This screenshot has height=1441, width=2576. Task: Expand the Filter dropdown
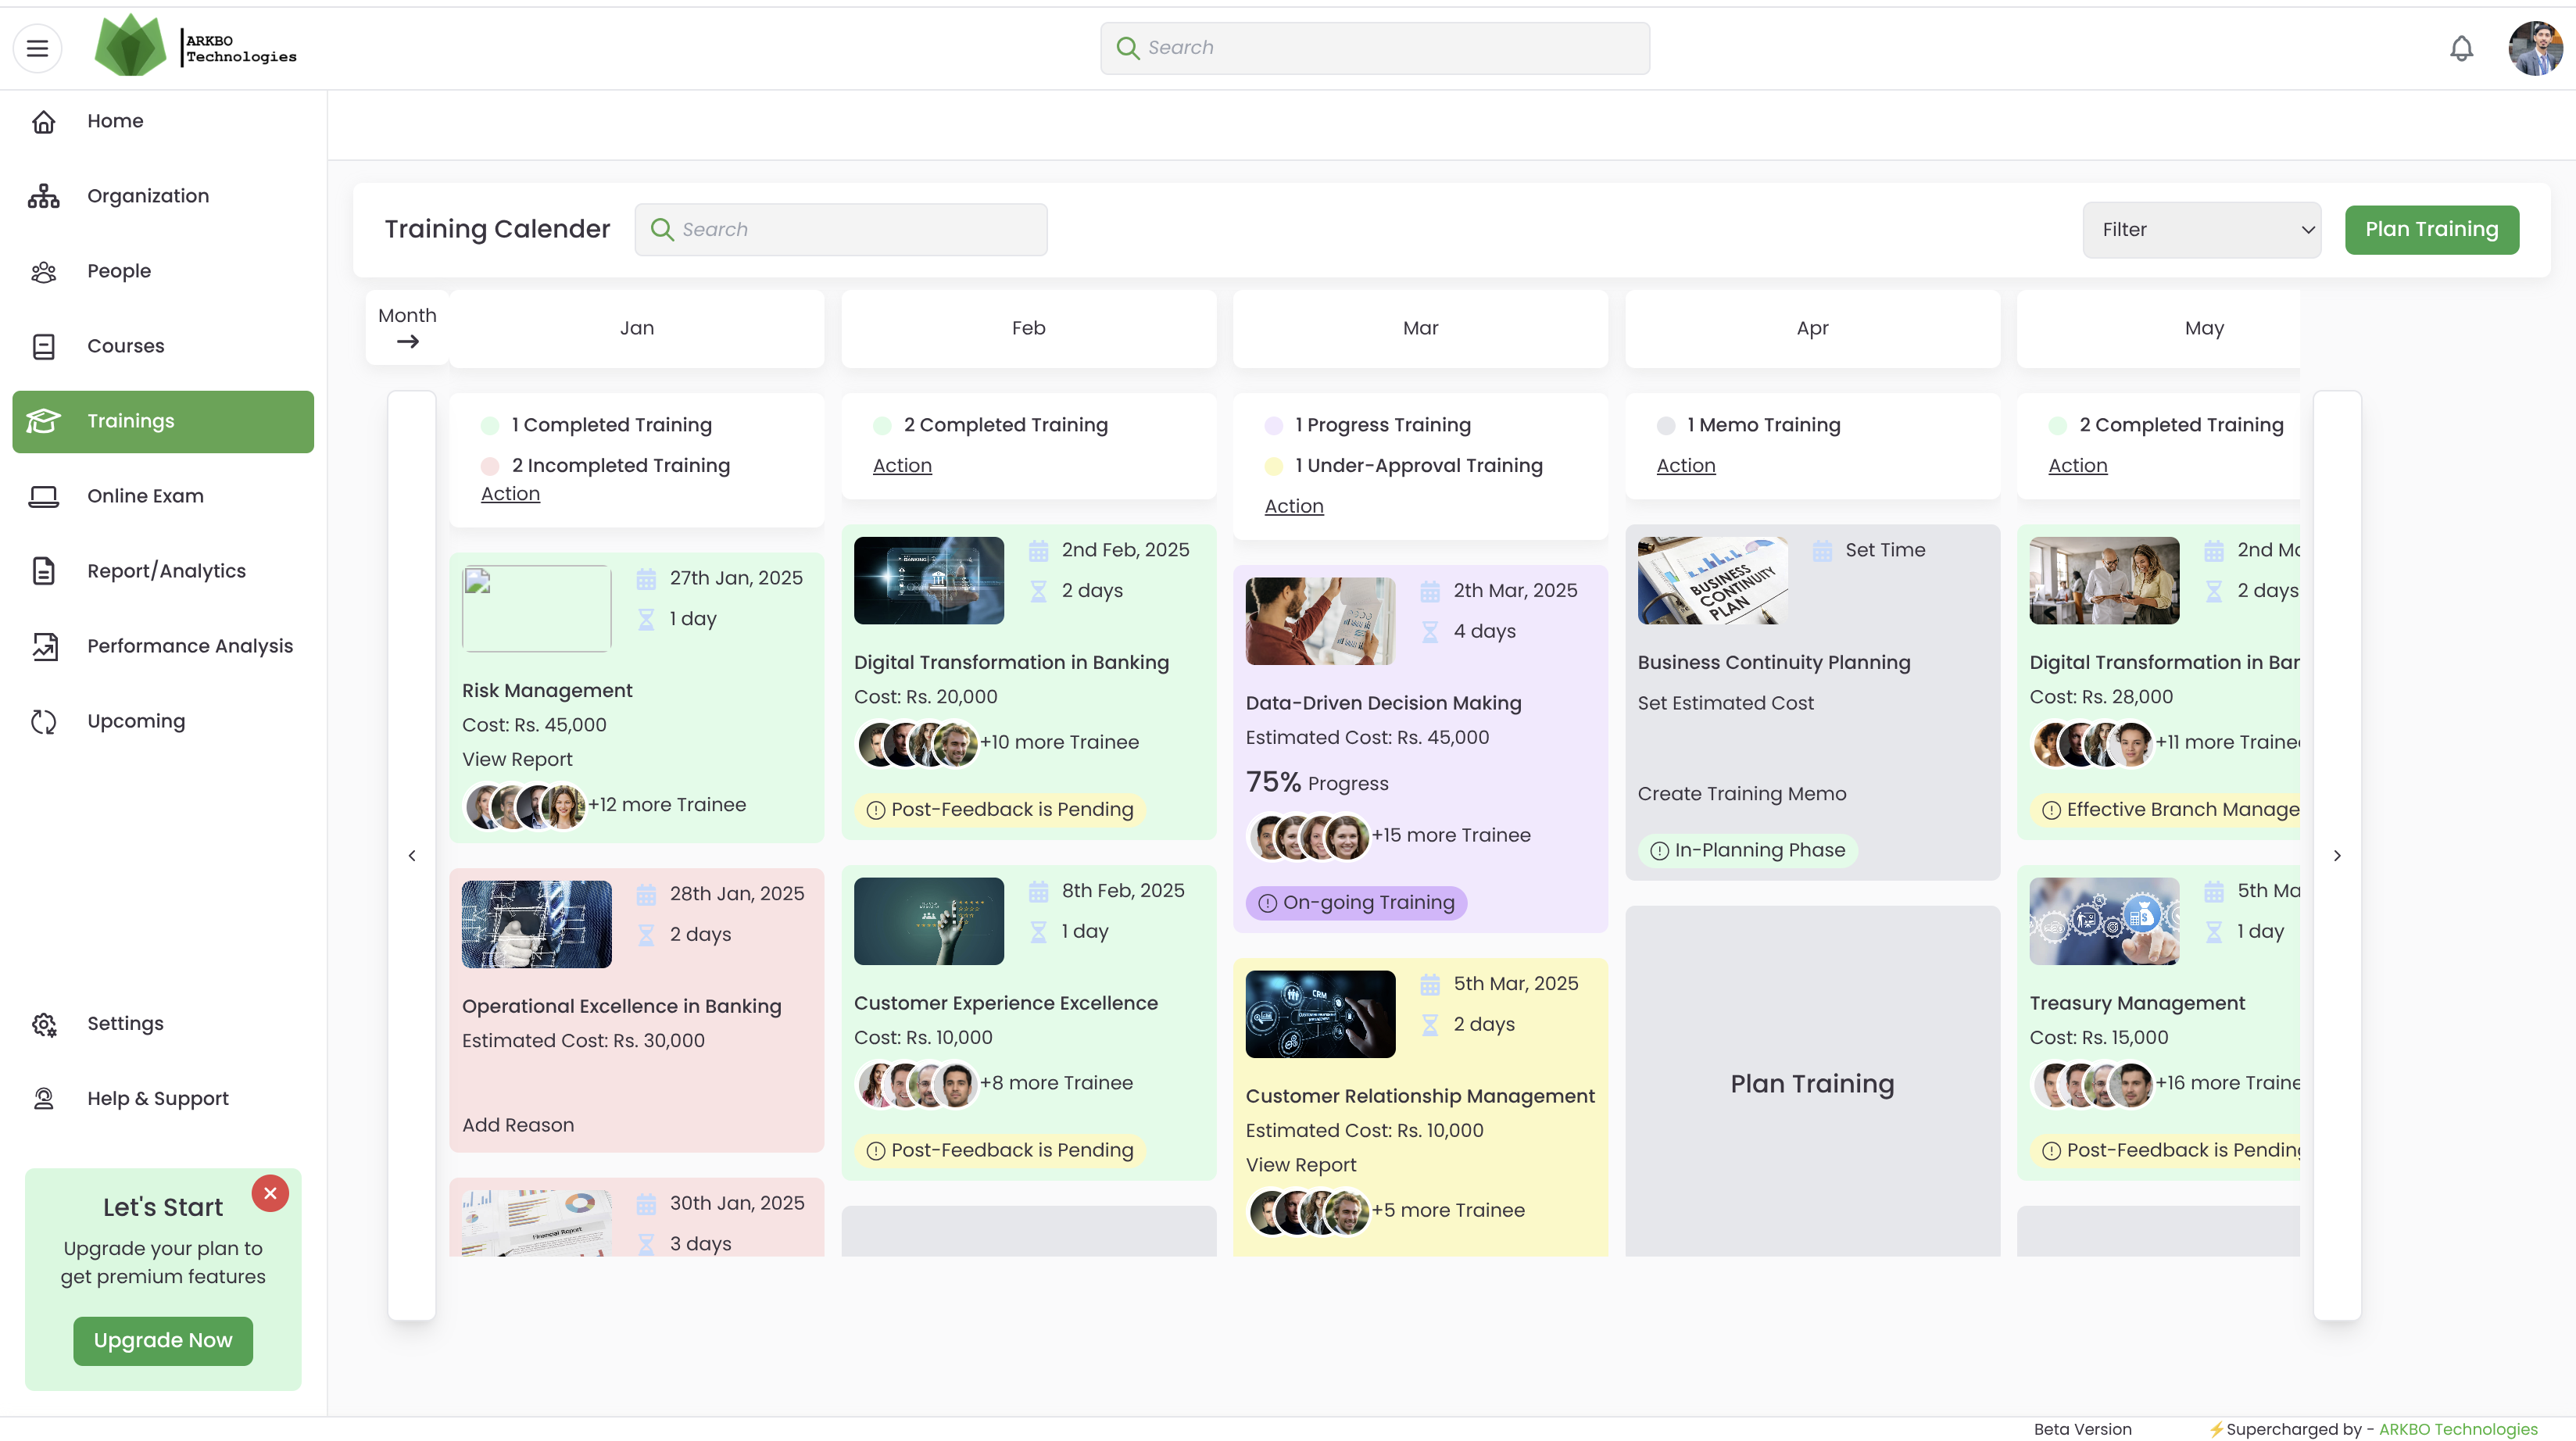coord(2201,230)
